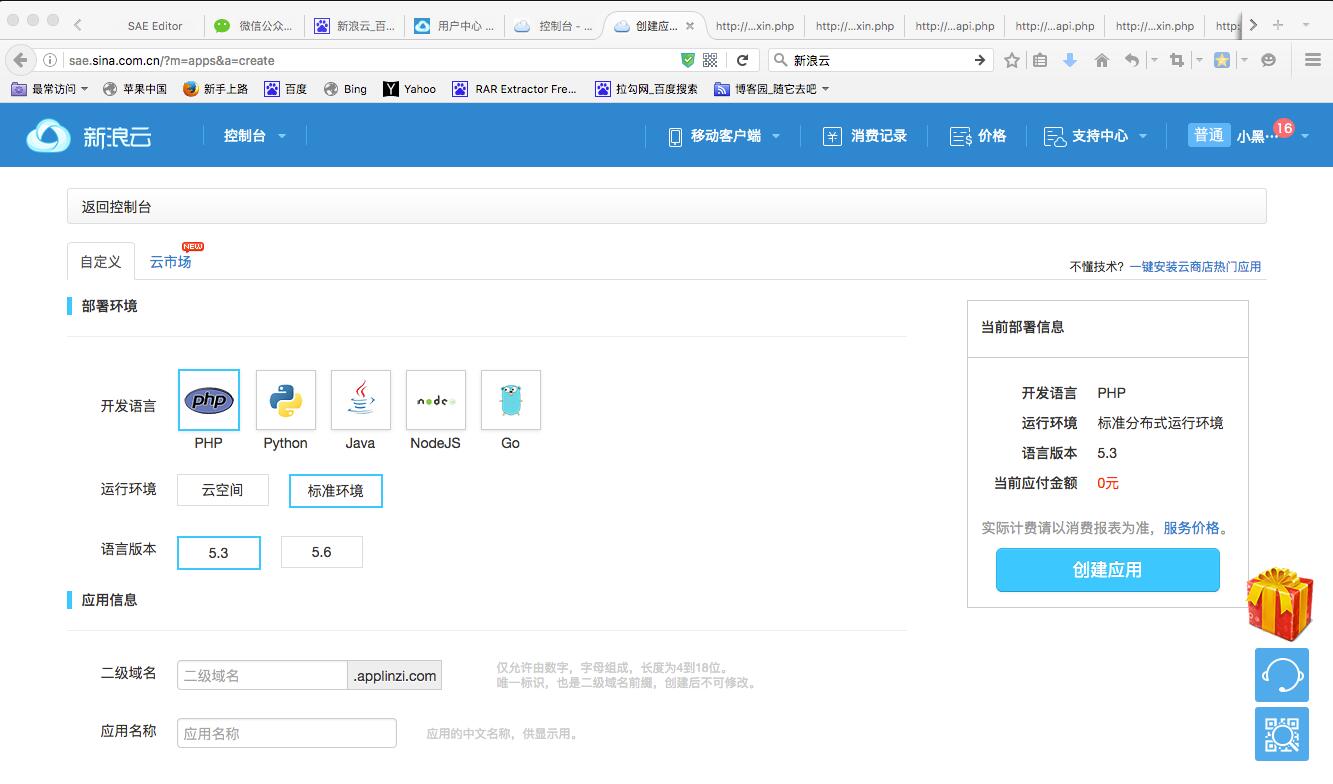The height and width of the screenshot is (784, 1333).
Task: Switch to SAE Editor browser tab
Action: (155, 26)
